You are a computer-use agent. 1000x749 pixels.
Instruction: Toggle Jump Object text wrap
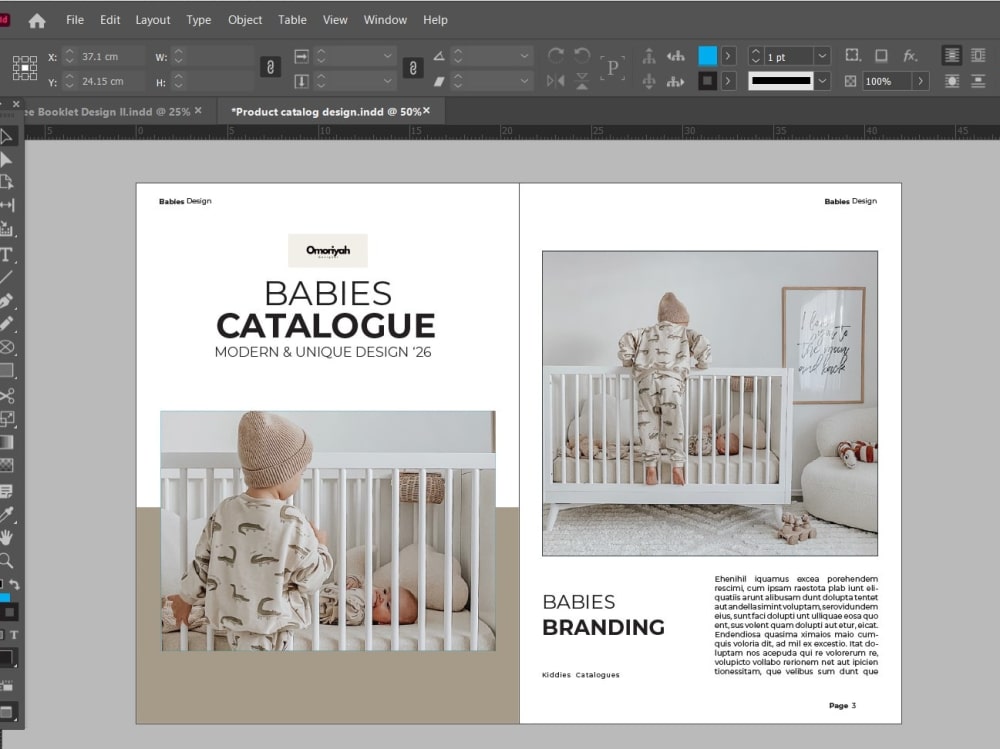pos(978,81)
